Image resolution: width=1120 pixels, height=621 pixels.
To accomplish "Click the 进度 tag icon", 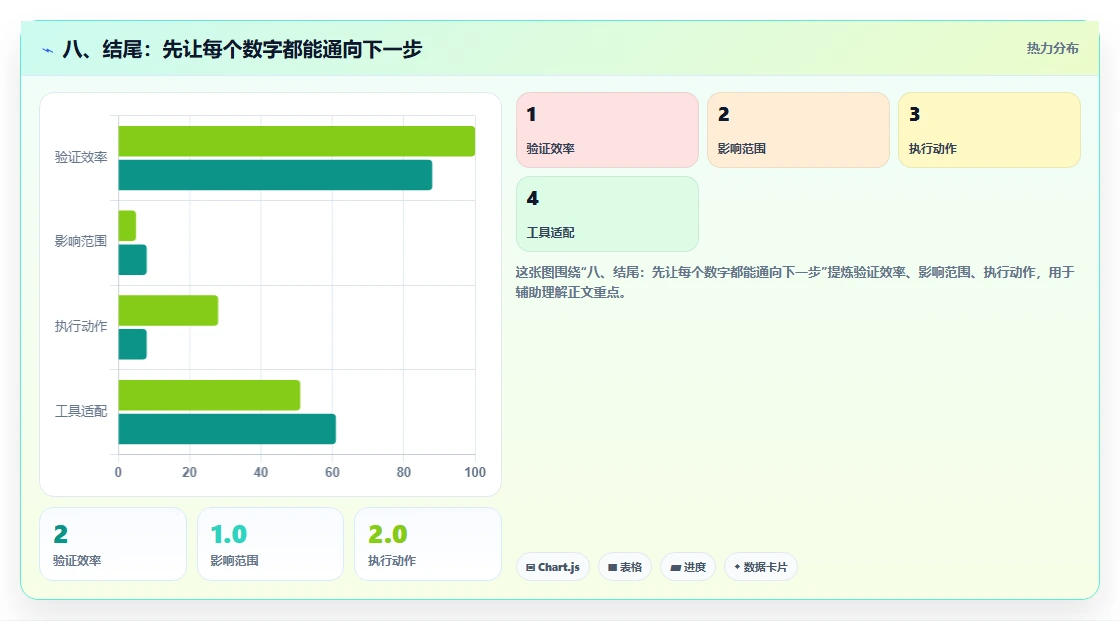I will coord(676,567).
